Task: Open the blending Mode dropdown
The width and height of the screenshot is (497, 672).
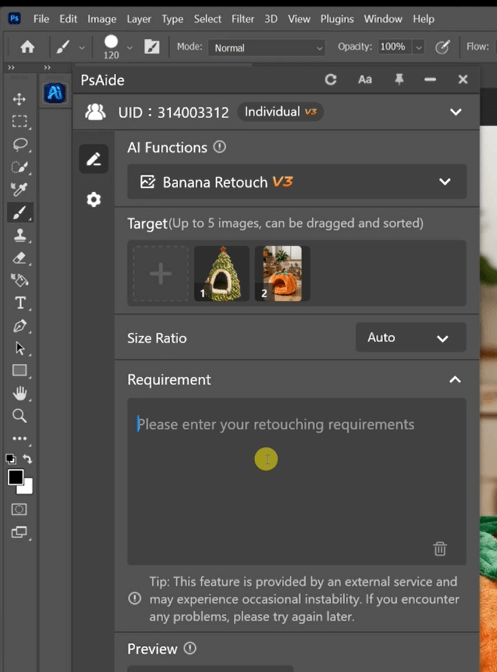Action: pyautogui.click(x=266, y=48)
